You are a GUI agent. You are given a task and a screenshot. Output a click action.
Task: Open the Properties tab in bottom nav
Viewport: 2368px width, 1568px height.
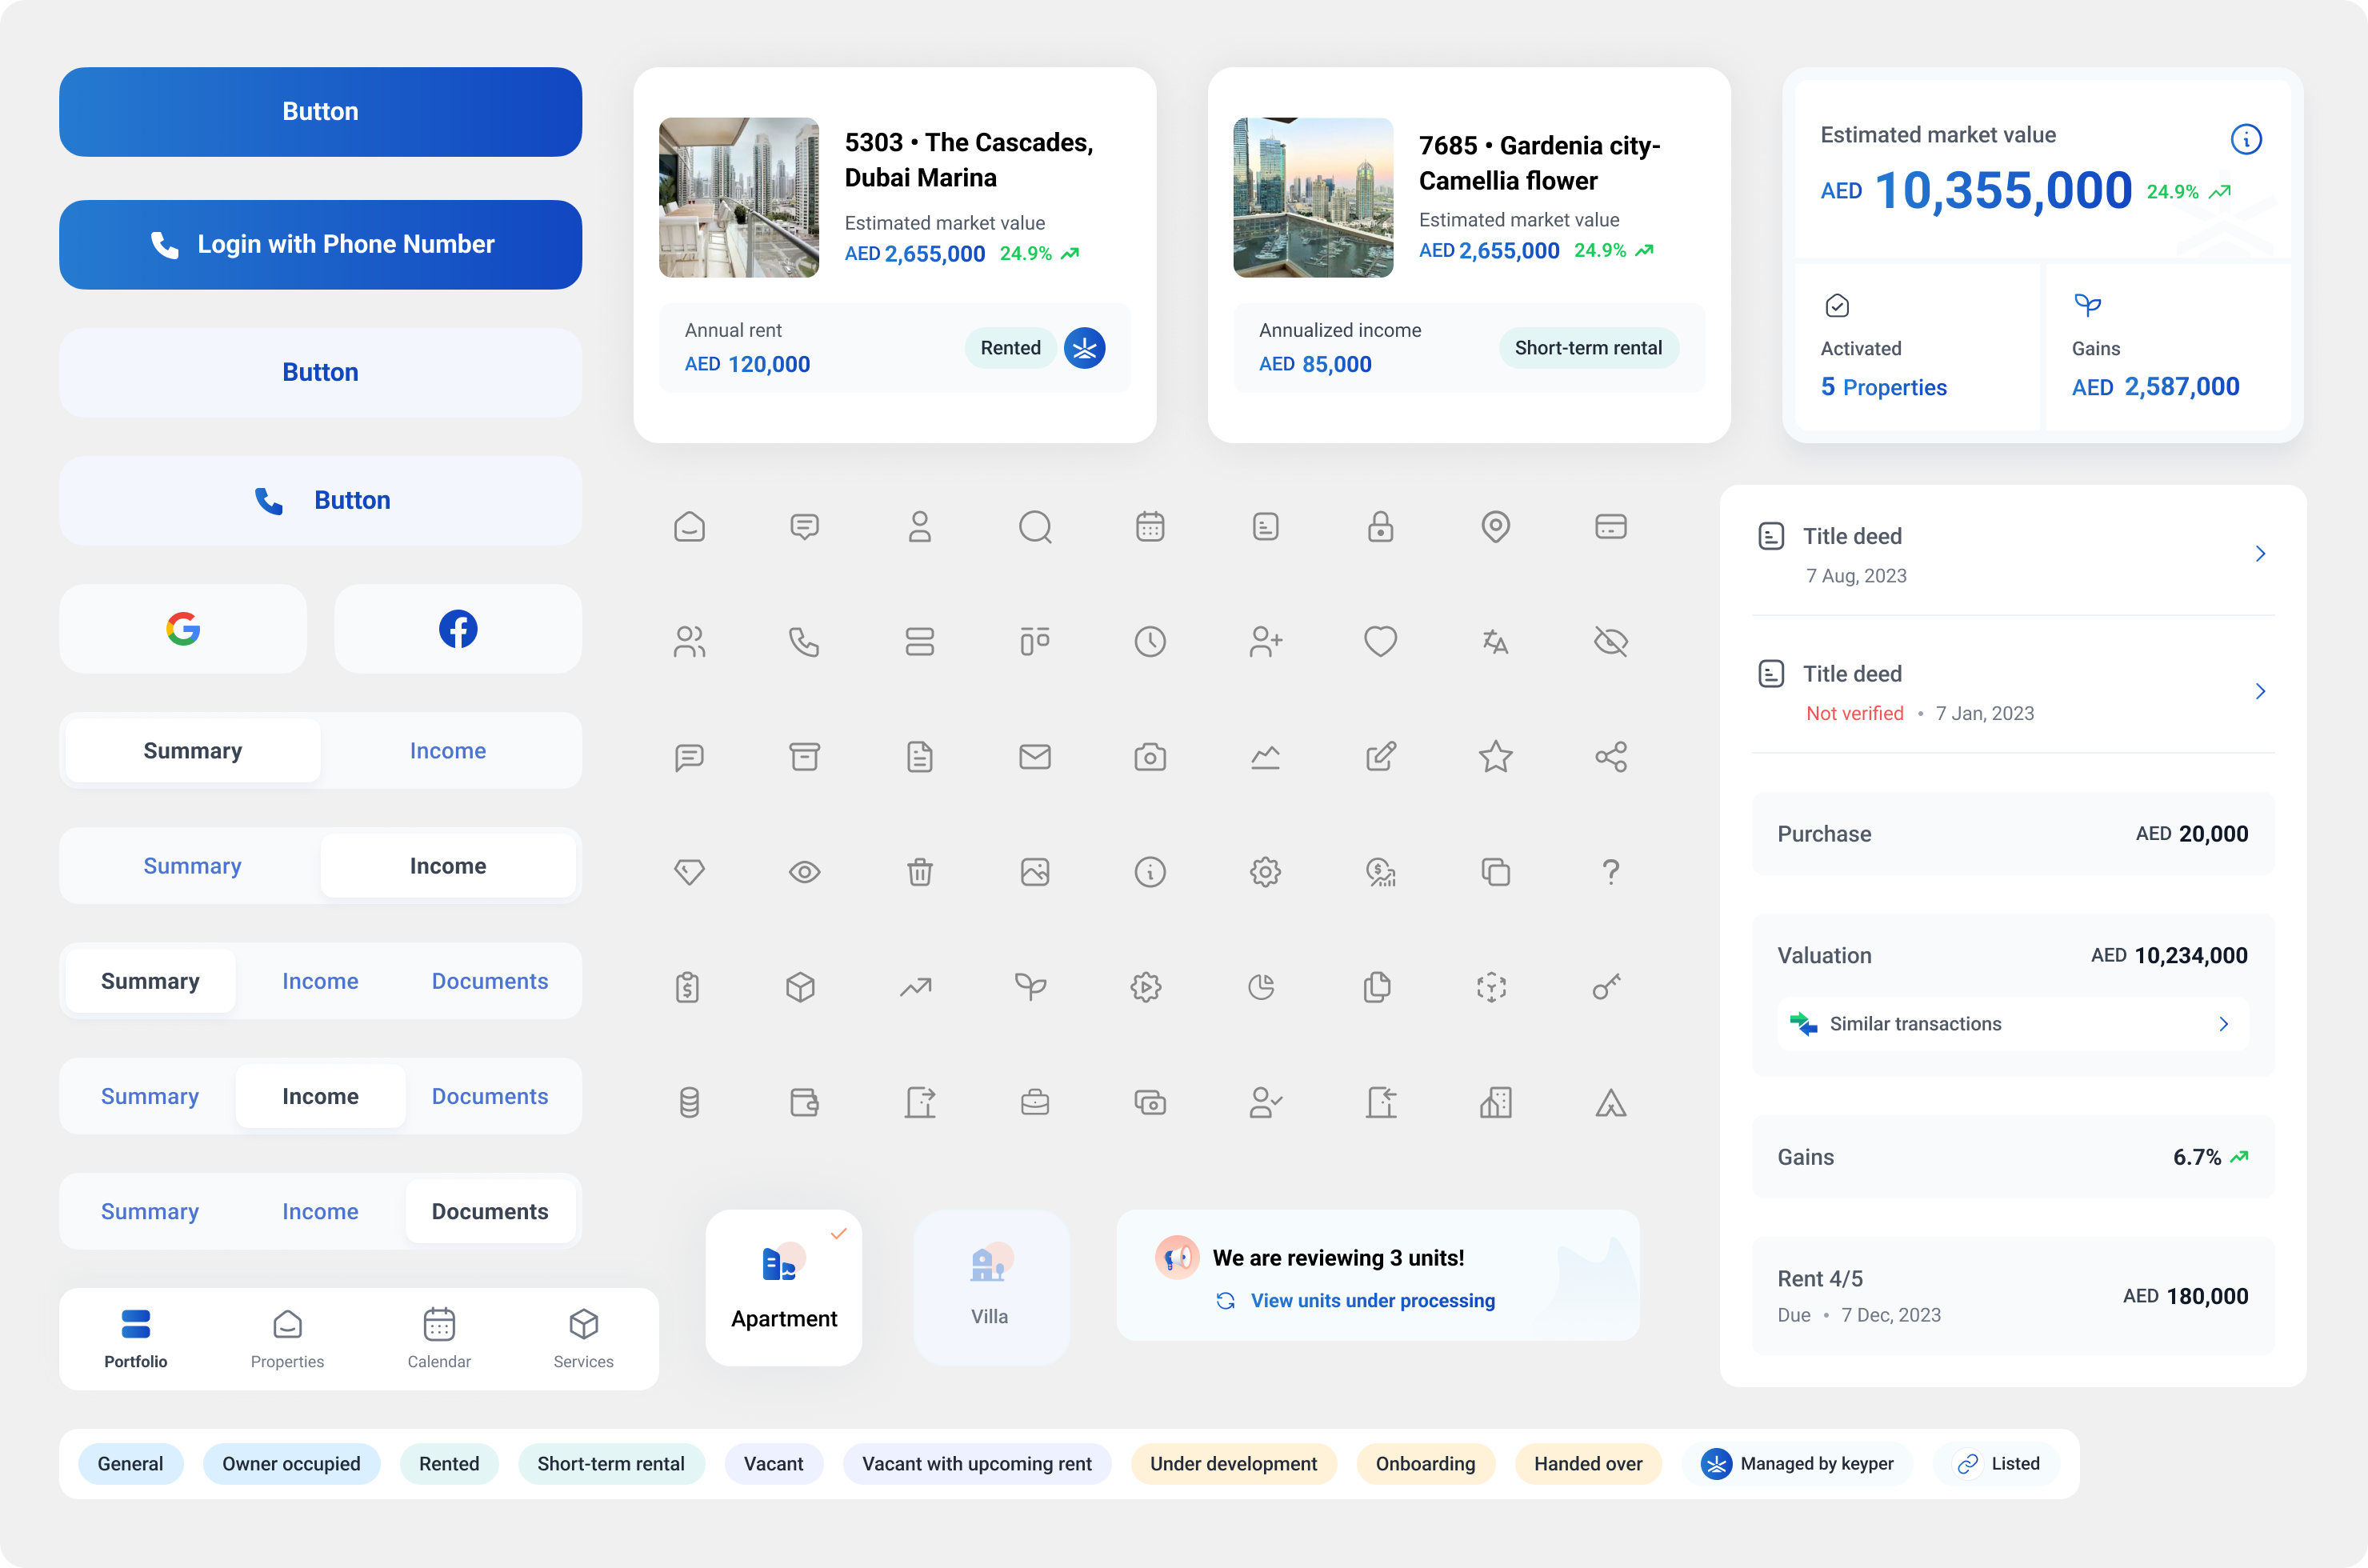click(x=287, y=1339)
